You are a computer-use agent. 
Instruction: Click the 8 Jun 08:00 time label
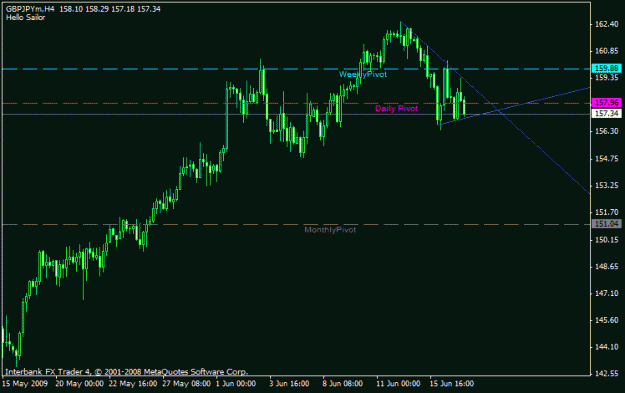[x=343, y=384]
